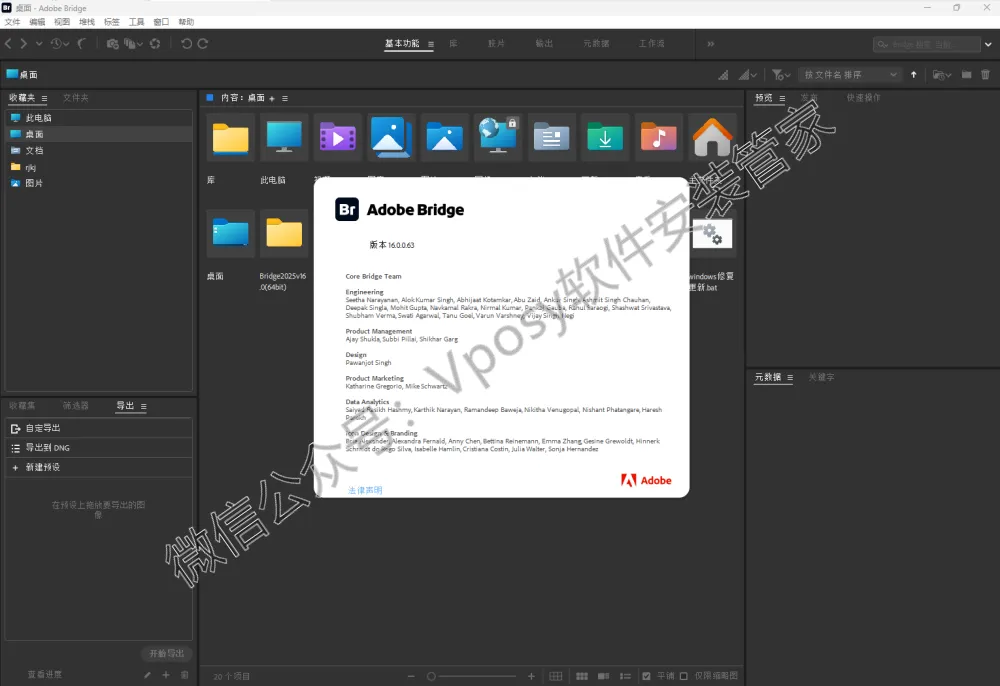This screenshot has height=686, width=1000.
Task: Click the 法律声明 link
Action: pyautogui.click(x=365, y=490)
